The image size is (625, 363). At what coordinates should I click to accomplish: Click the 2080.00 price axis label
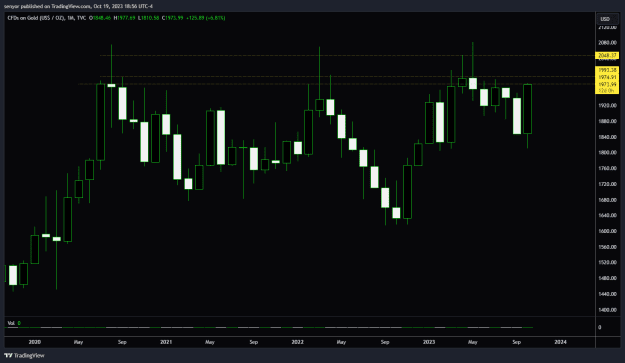coord(607,43)
